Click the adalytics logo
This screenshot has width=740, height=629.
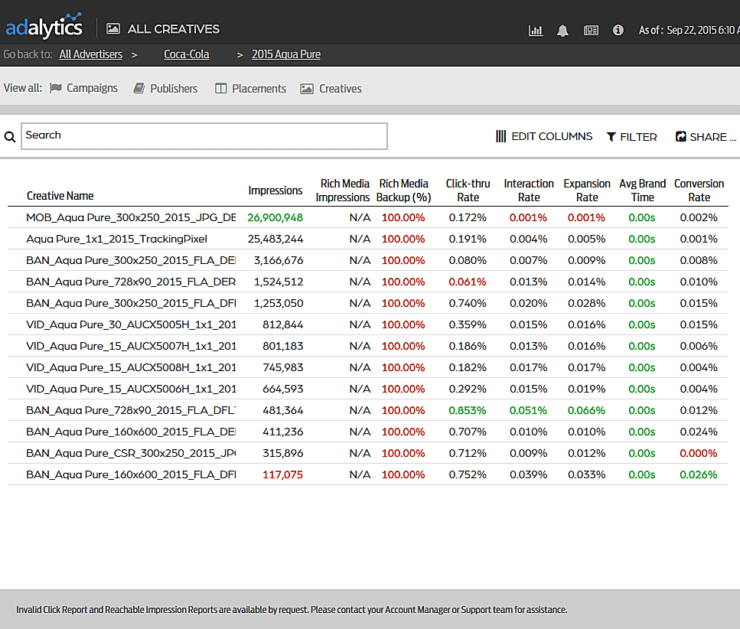coord(43,27)
